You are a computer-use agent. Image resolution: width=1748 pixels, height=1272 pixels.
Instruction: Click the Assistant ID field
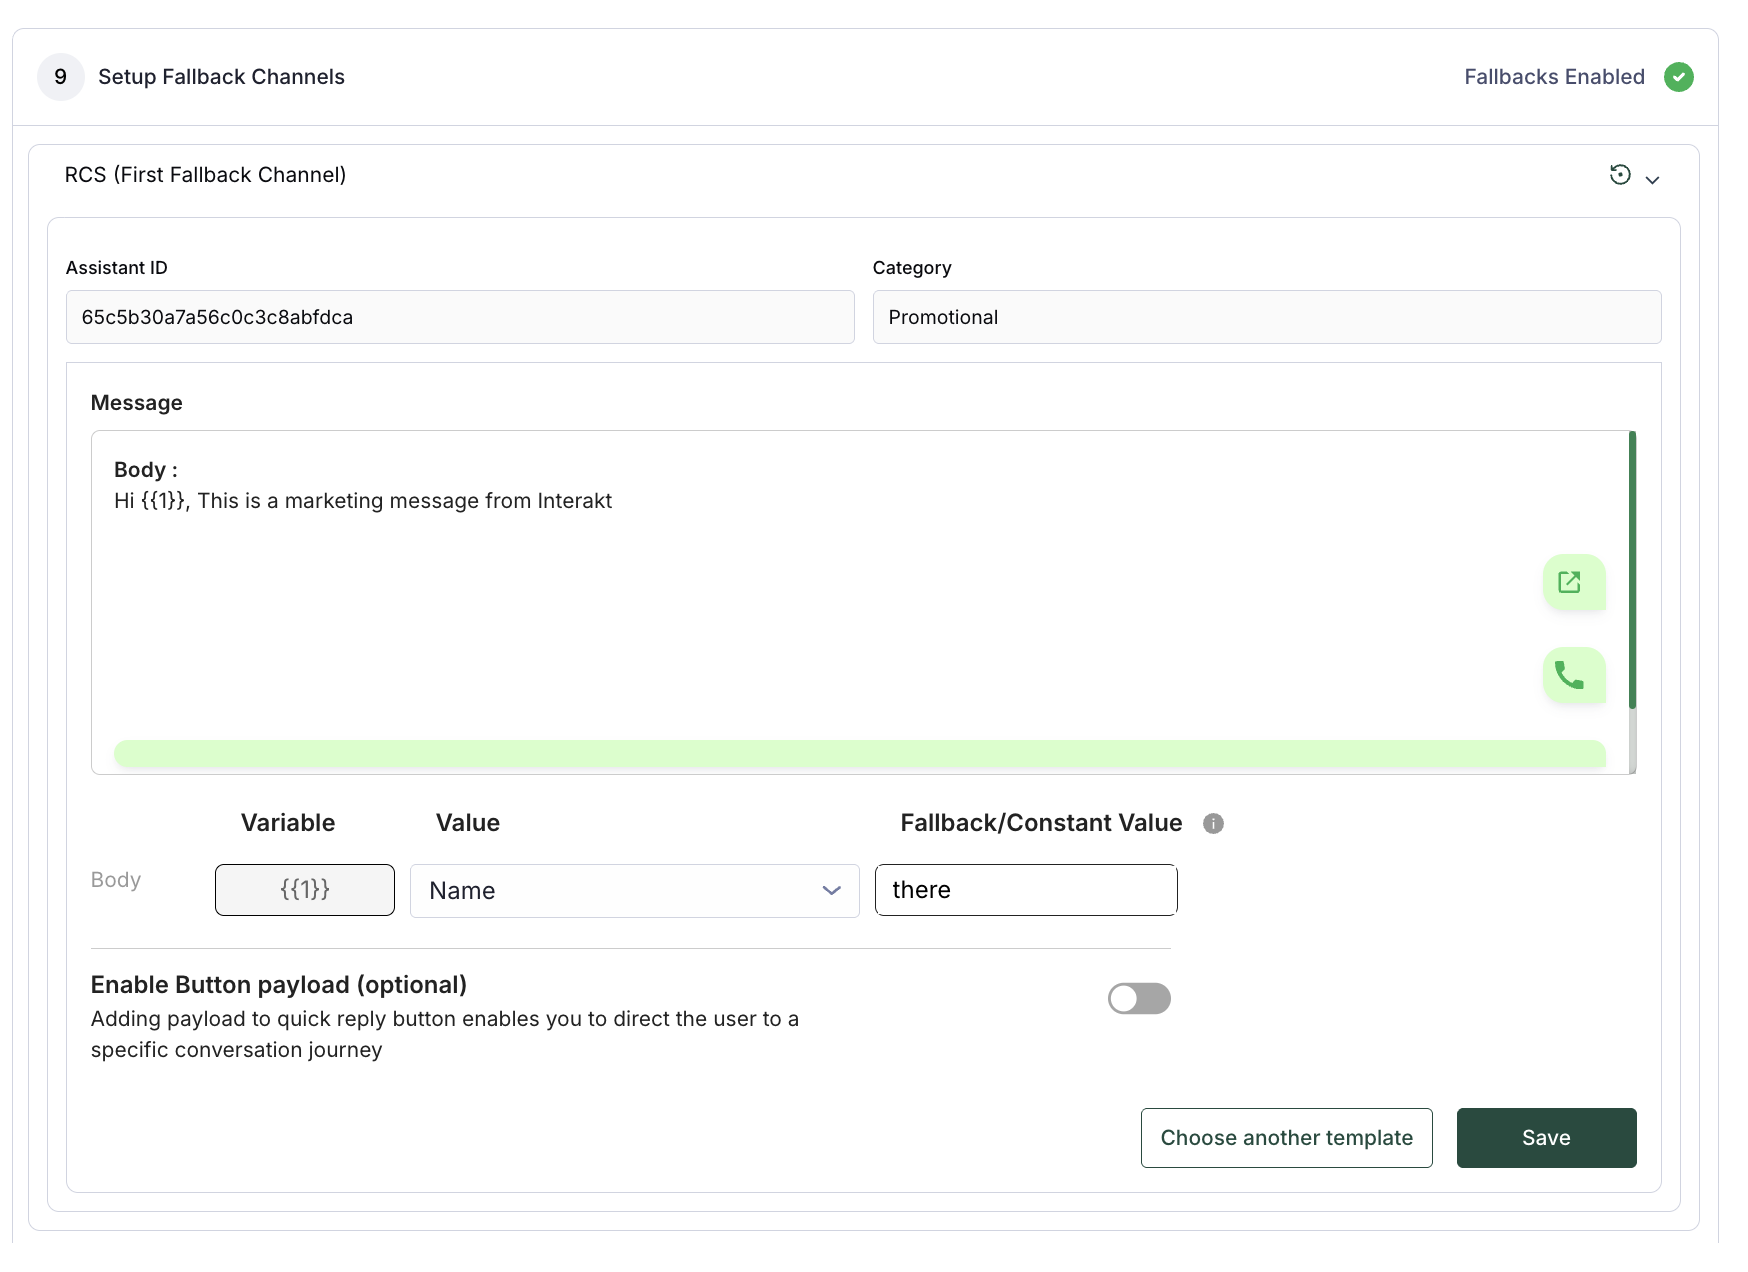459,317
